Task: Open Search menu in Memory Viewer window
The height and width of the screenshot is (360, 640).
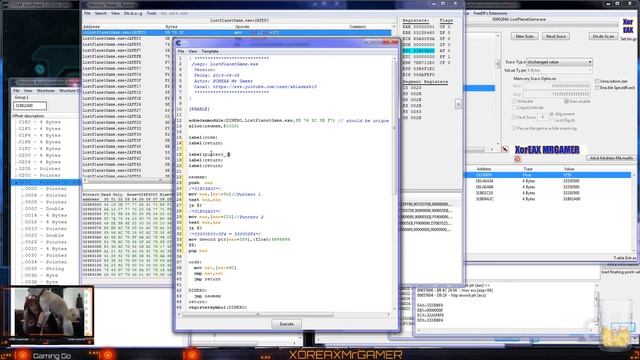Action: 100,13
